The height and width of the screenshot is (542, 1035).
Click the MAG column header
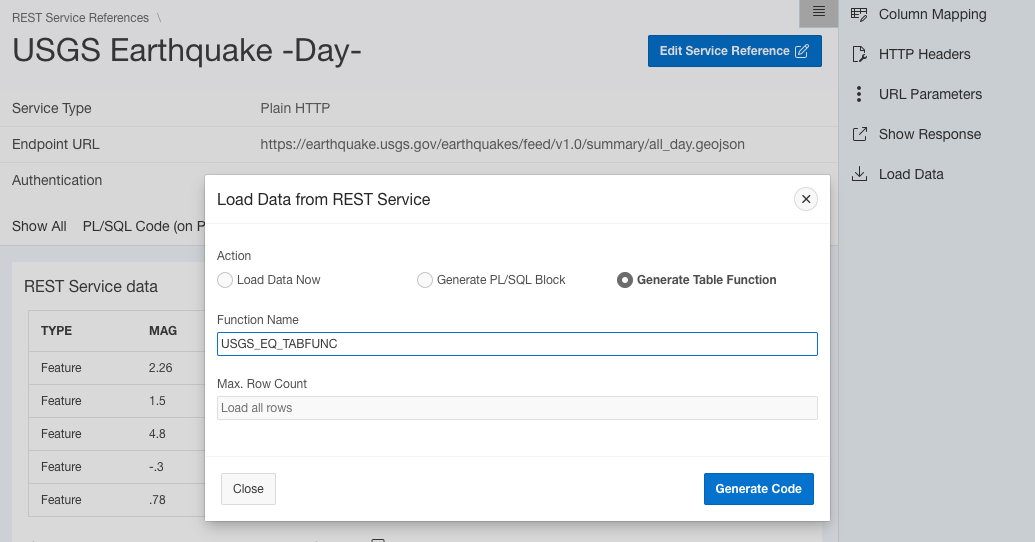click(162, 331)
